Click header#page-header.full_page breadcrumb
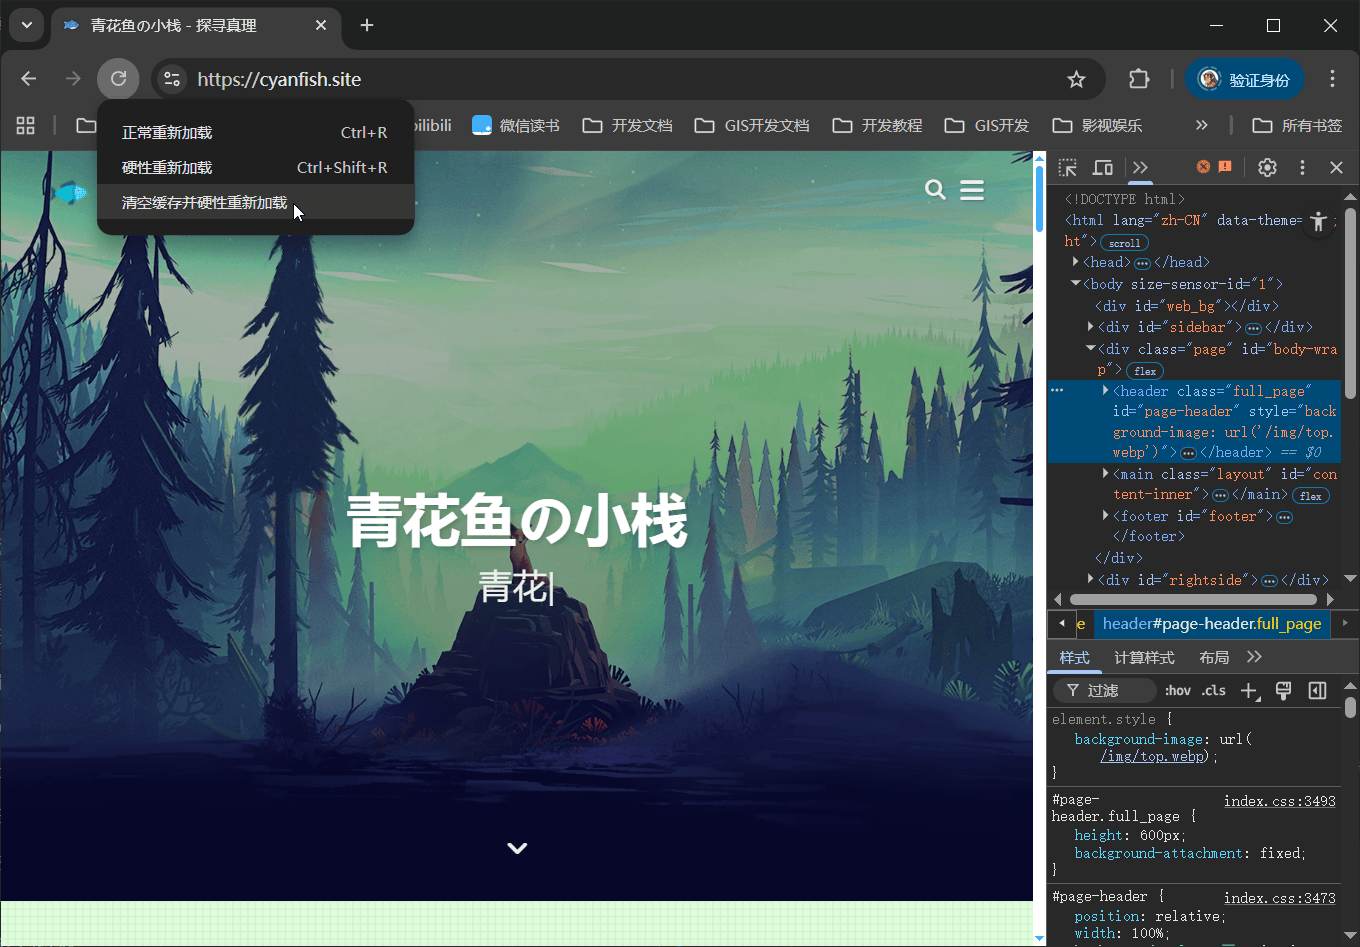Image resolution: width=1360 pixels, height=947 pixels. click(x=1212, y=624)
